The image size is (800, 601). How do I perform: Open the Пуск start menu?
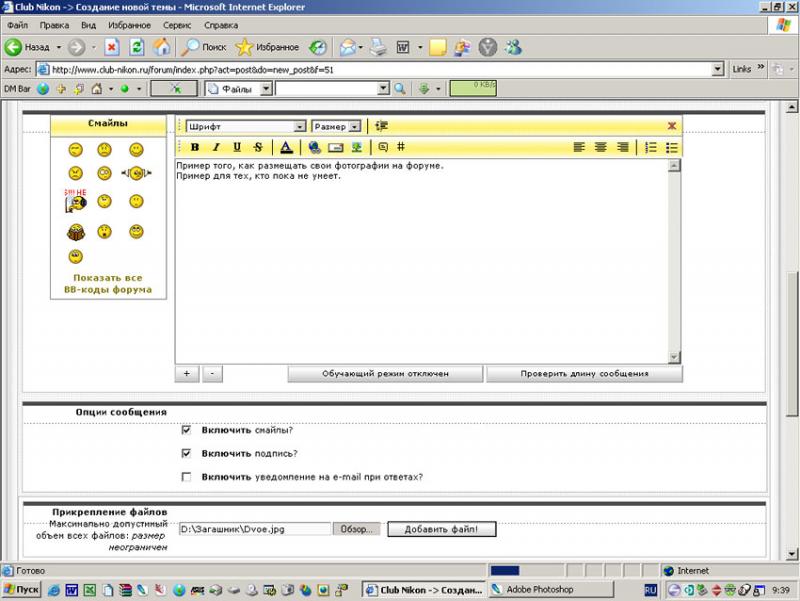point(21,590)
